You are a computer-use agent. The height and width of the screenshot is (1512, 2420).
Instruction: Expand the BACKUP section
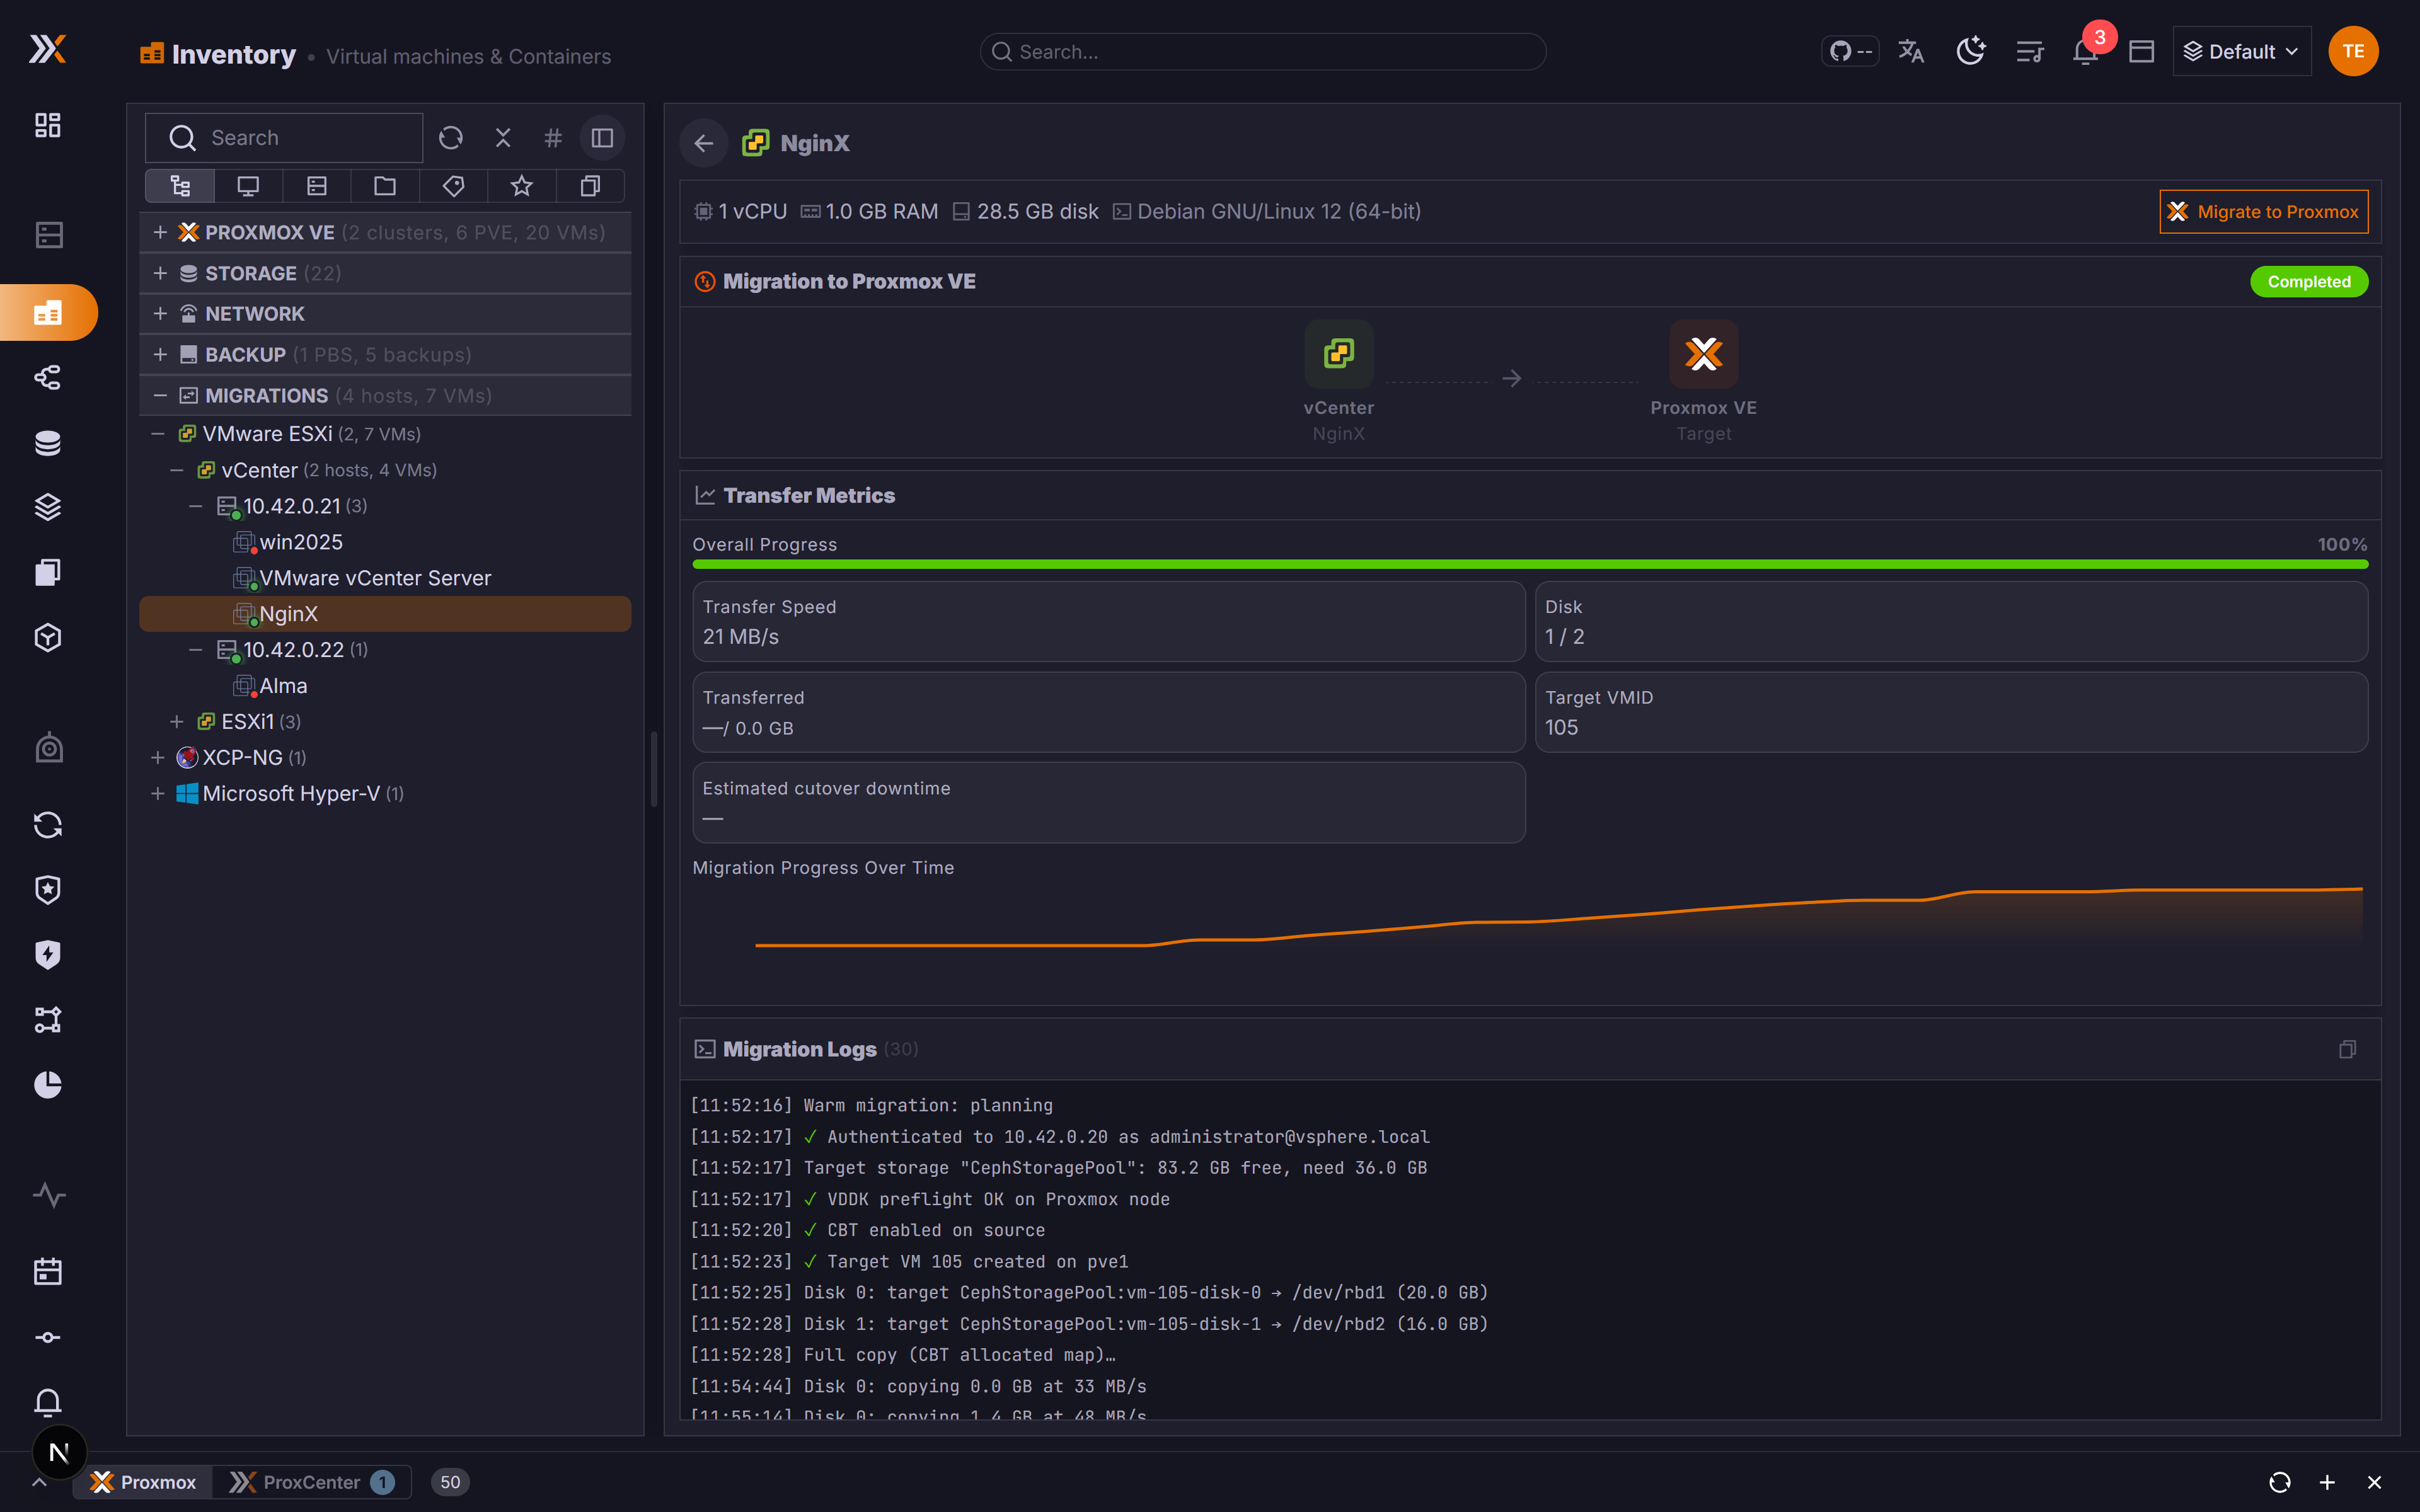click(x=160, y=355)
